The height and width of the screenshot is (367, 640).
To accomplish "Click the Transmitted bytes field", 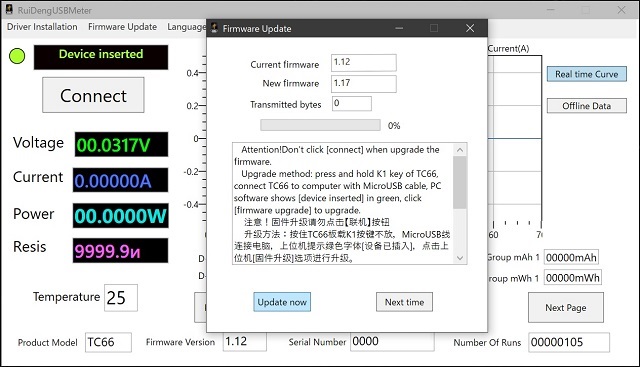I will pos(352,103).
